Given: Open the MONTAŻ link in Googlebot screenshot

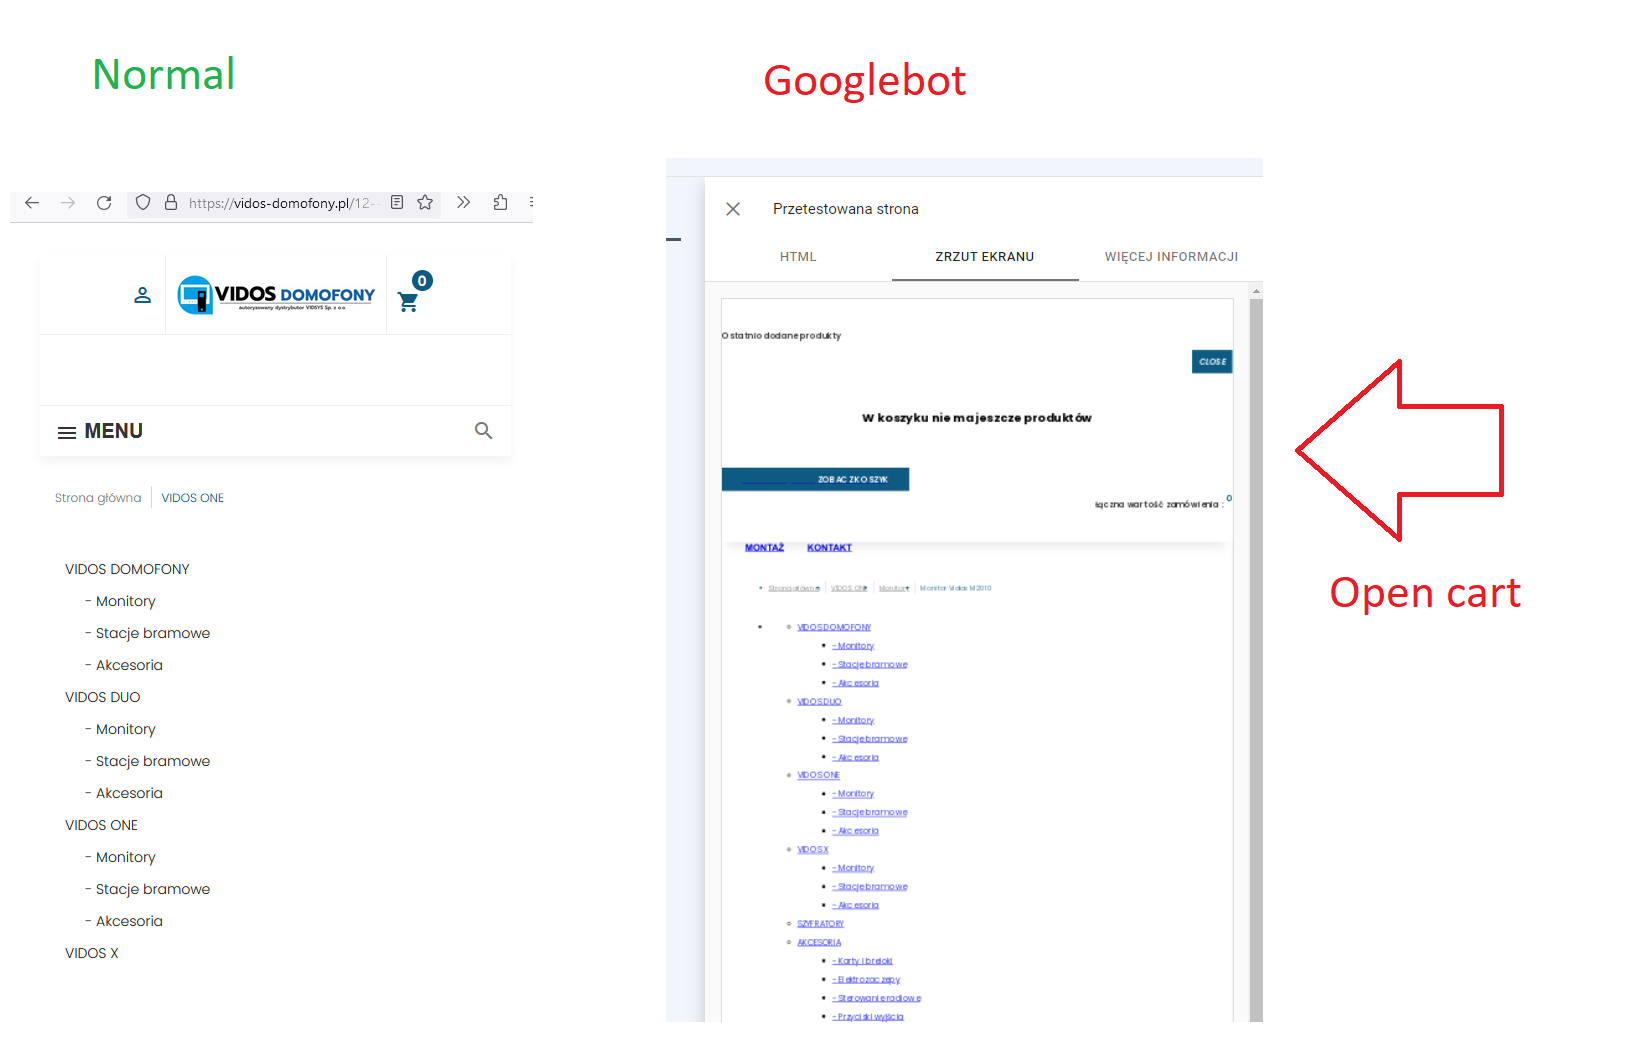Looking at the screenshot, I should coord(764,548).
